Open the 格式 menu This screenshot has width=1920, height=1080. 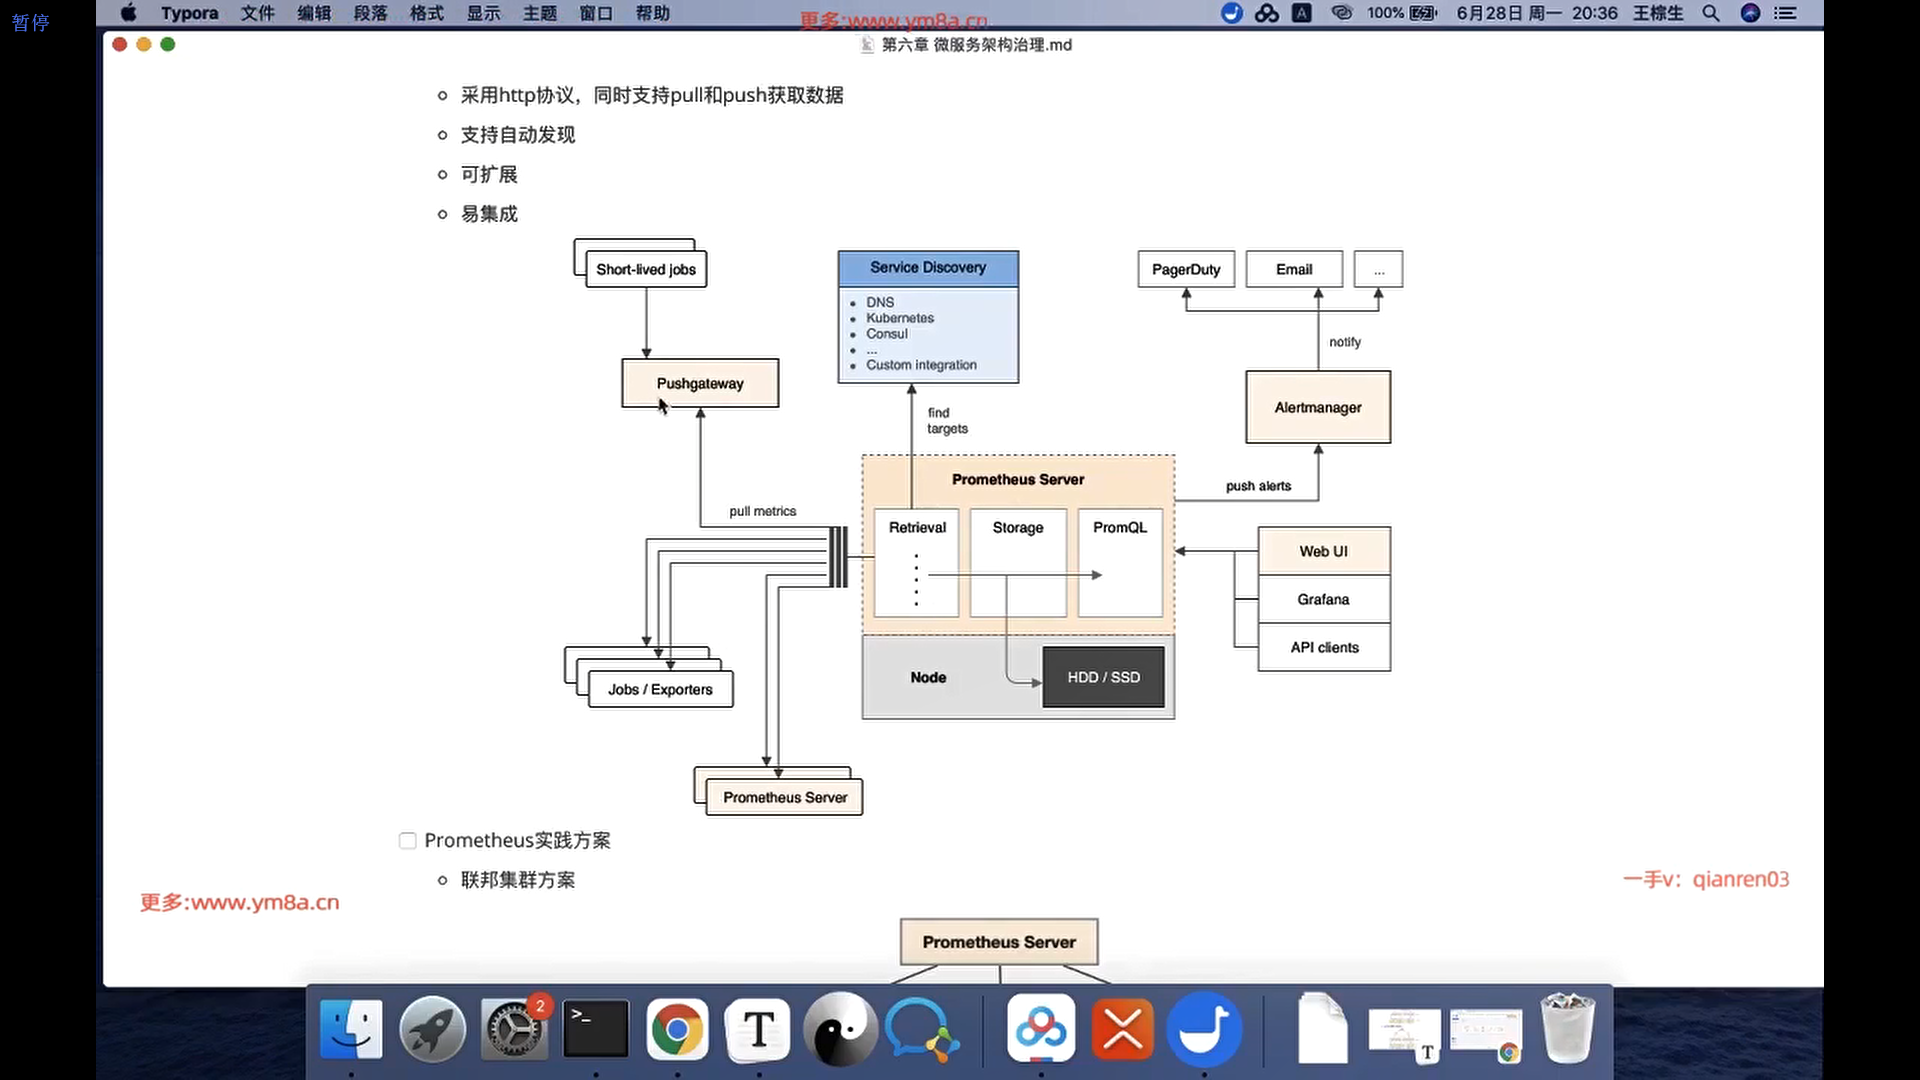(426, 13)
